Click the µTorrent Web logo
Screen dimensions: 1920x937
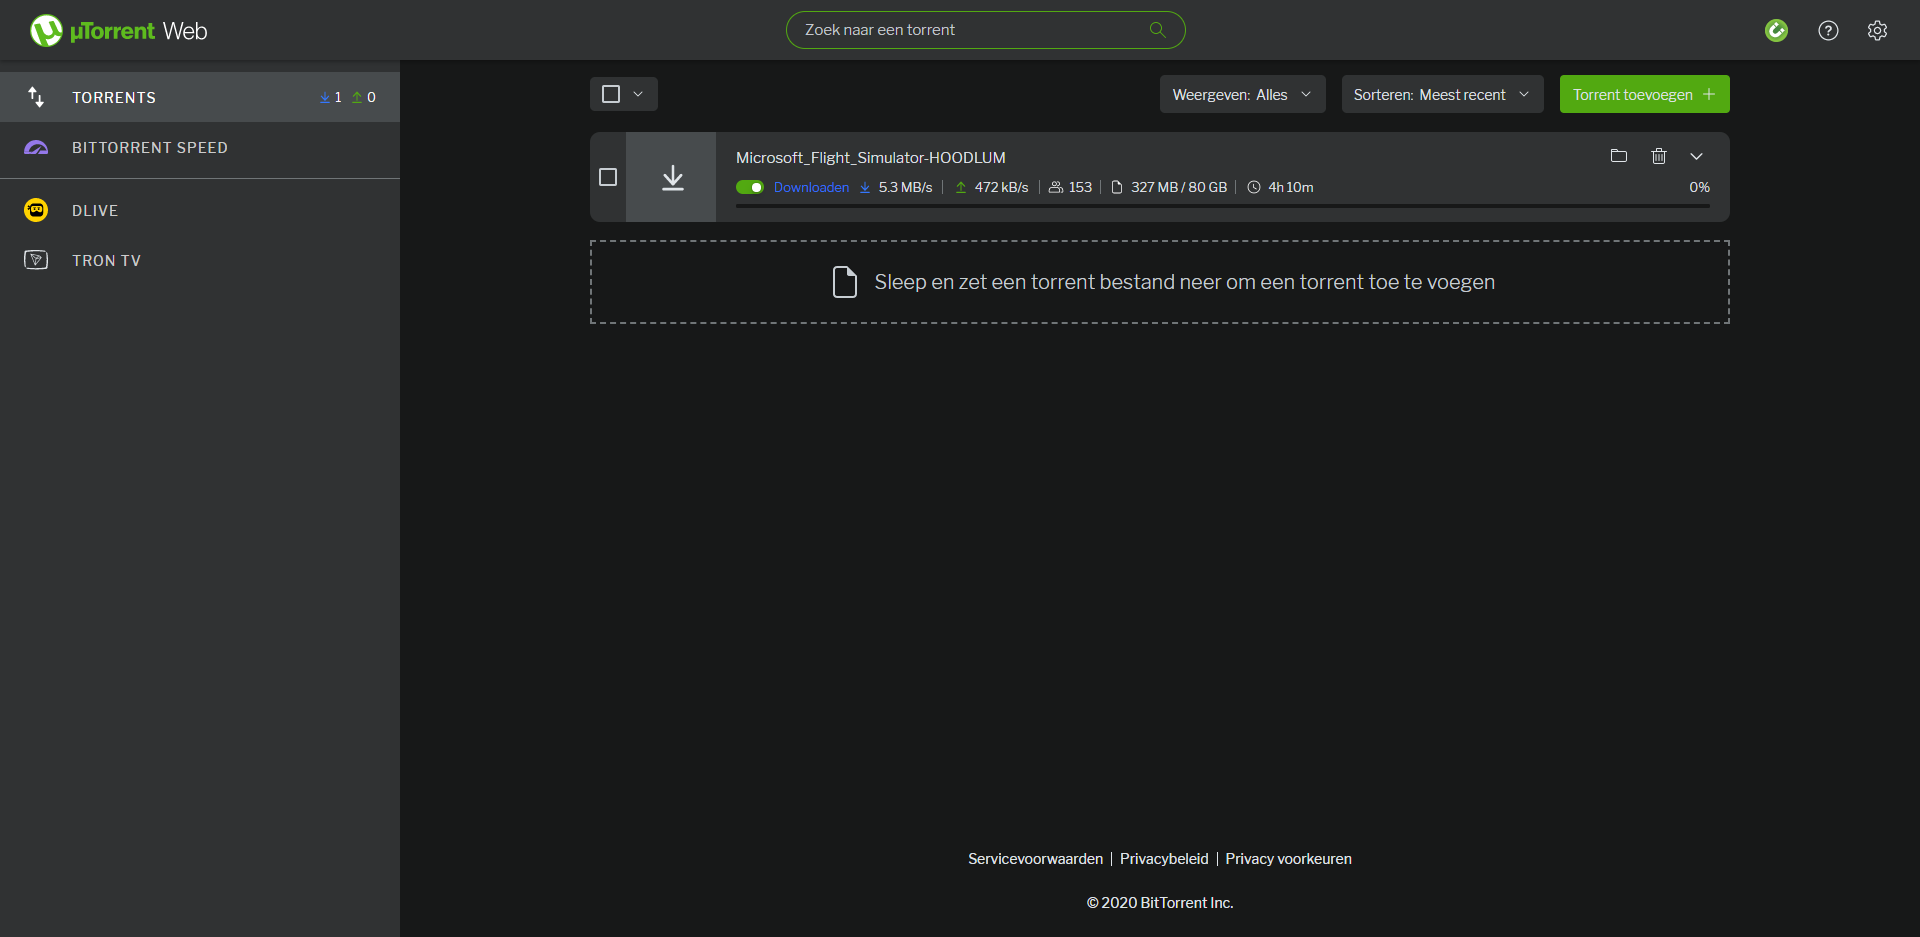pos(118,31)
